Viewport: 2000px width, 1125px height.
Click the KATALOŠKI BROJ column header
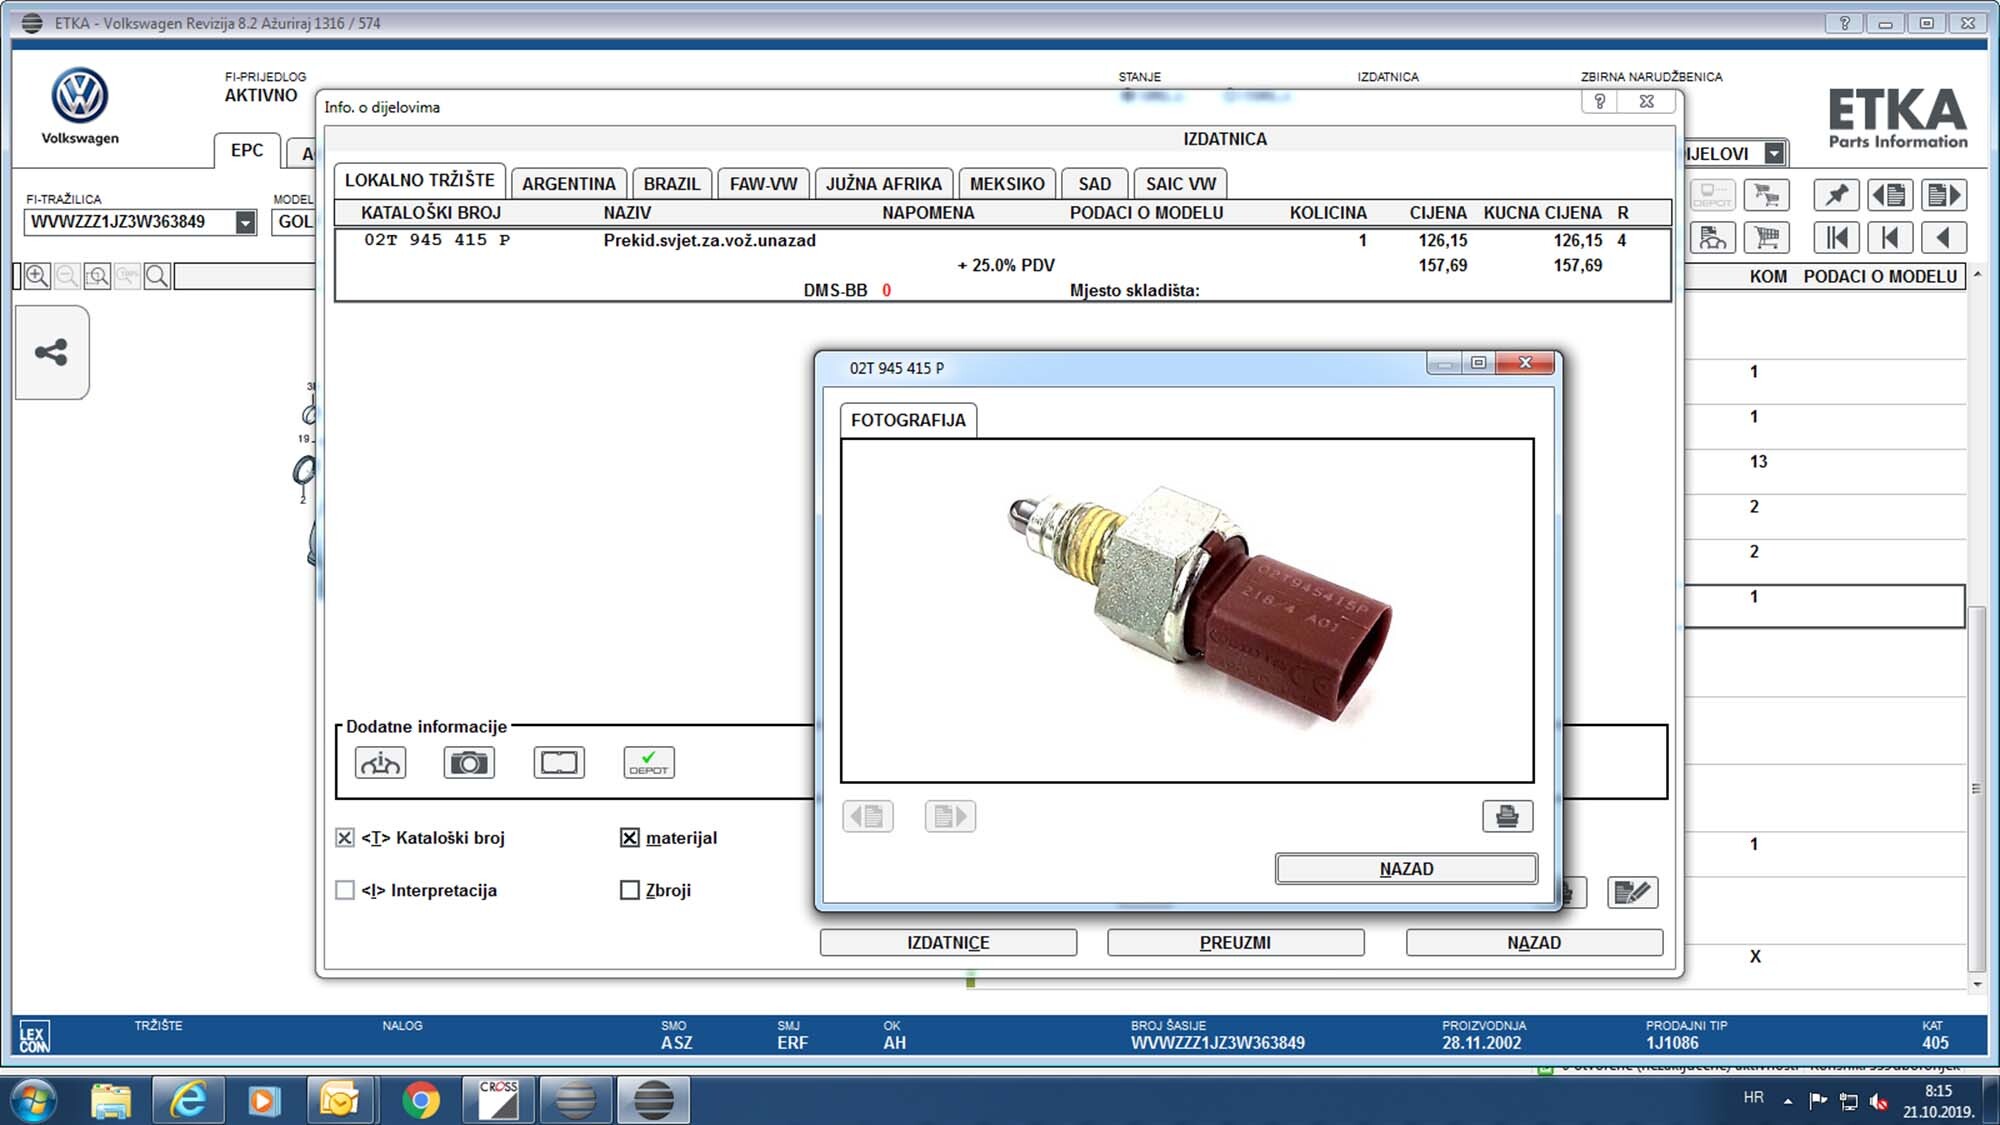[431, 213]
